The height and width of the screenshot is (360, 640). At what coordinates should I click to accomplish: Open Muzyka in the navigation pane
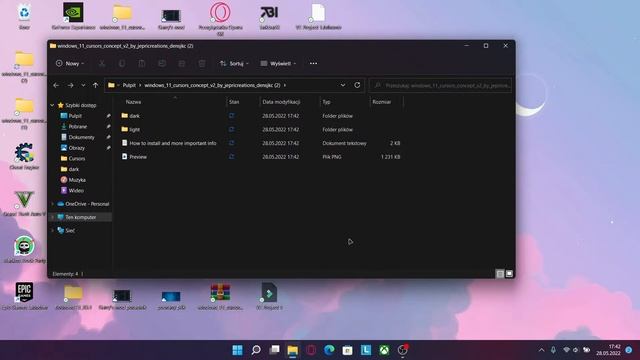coord(73,180)
